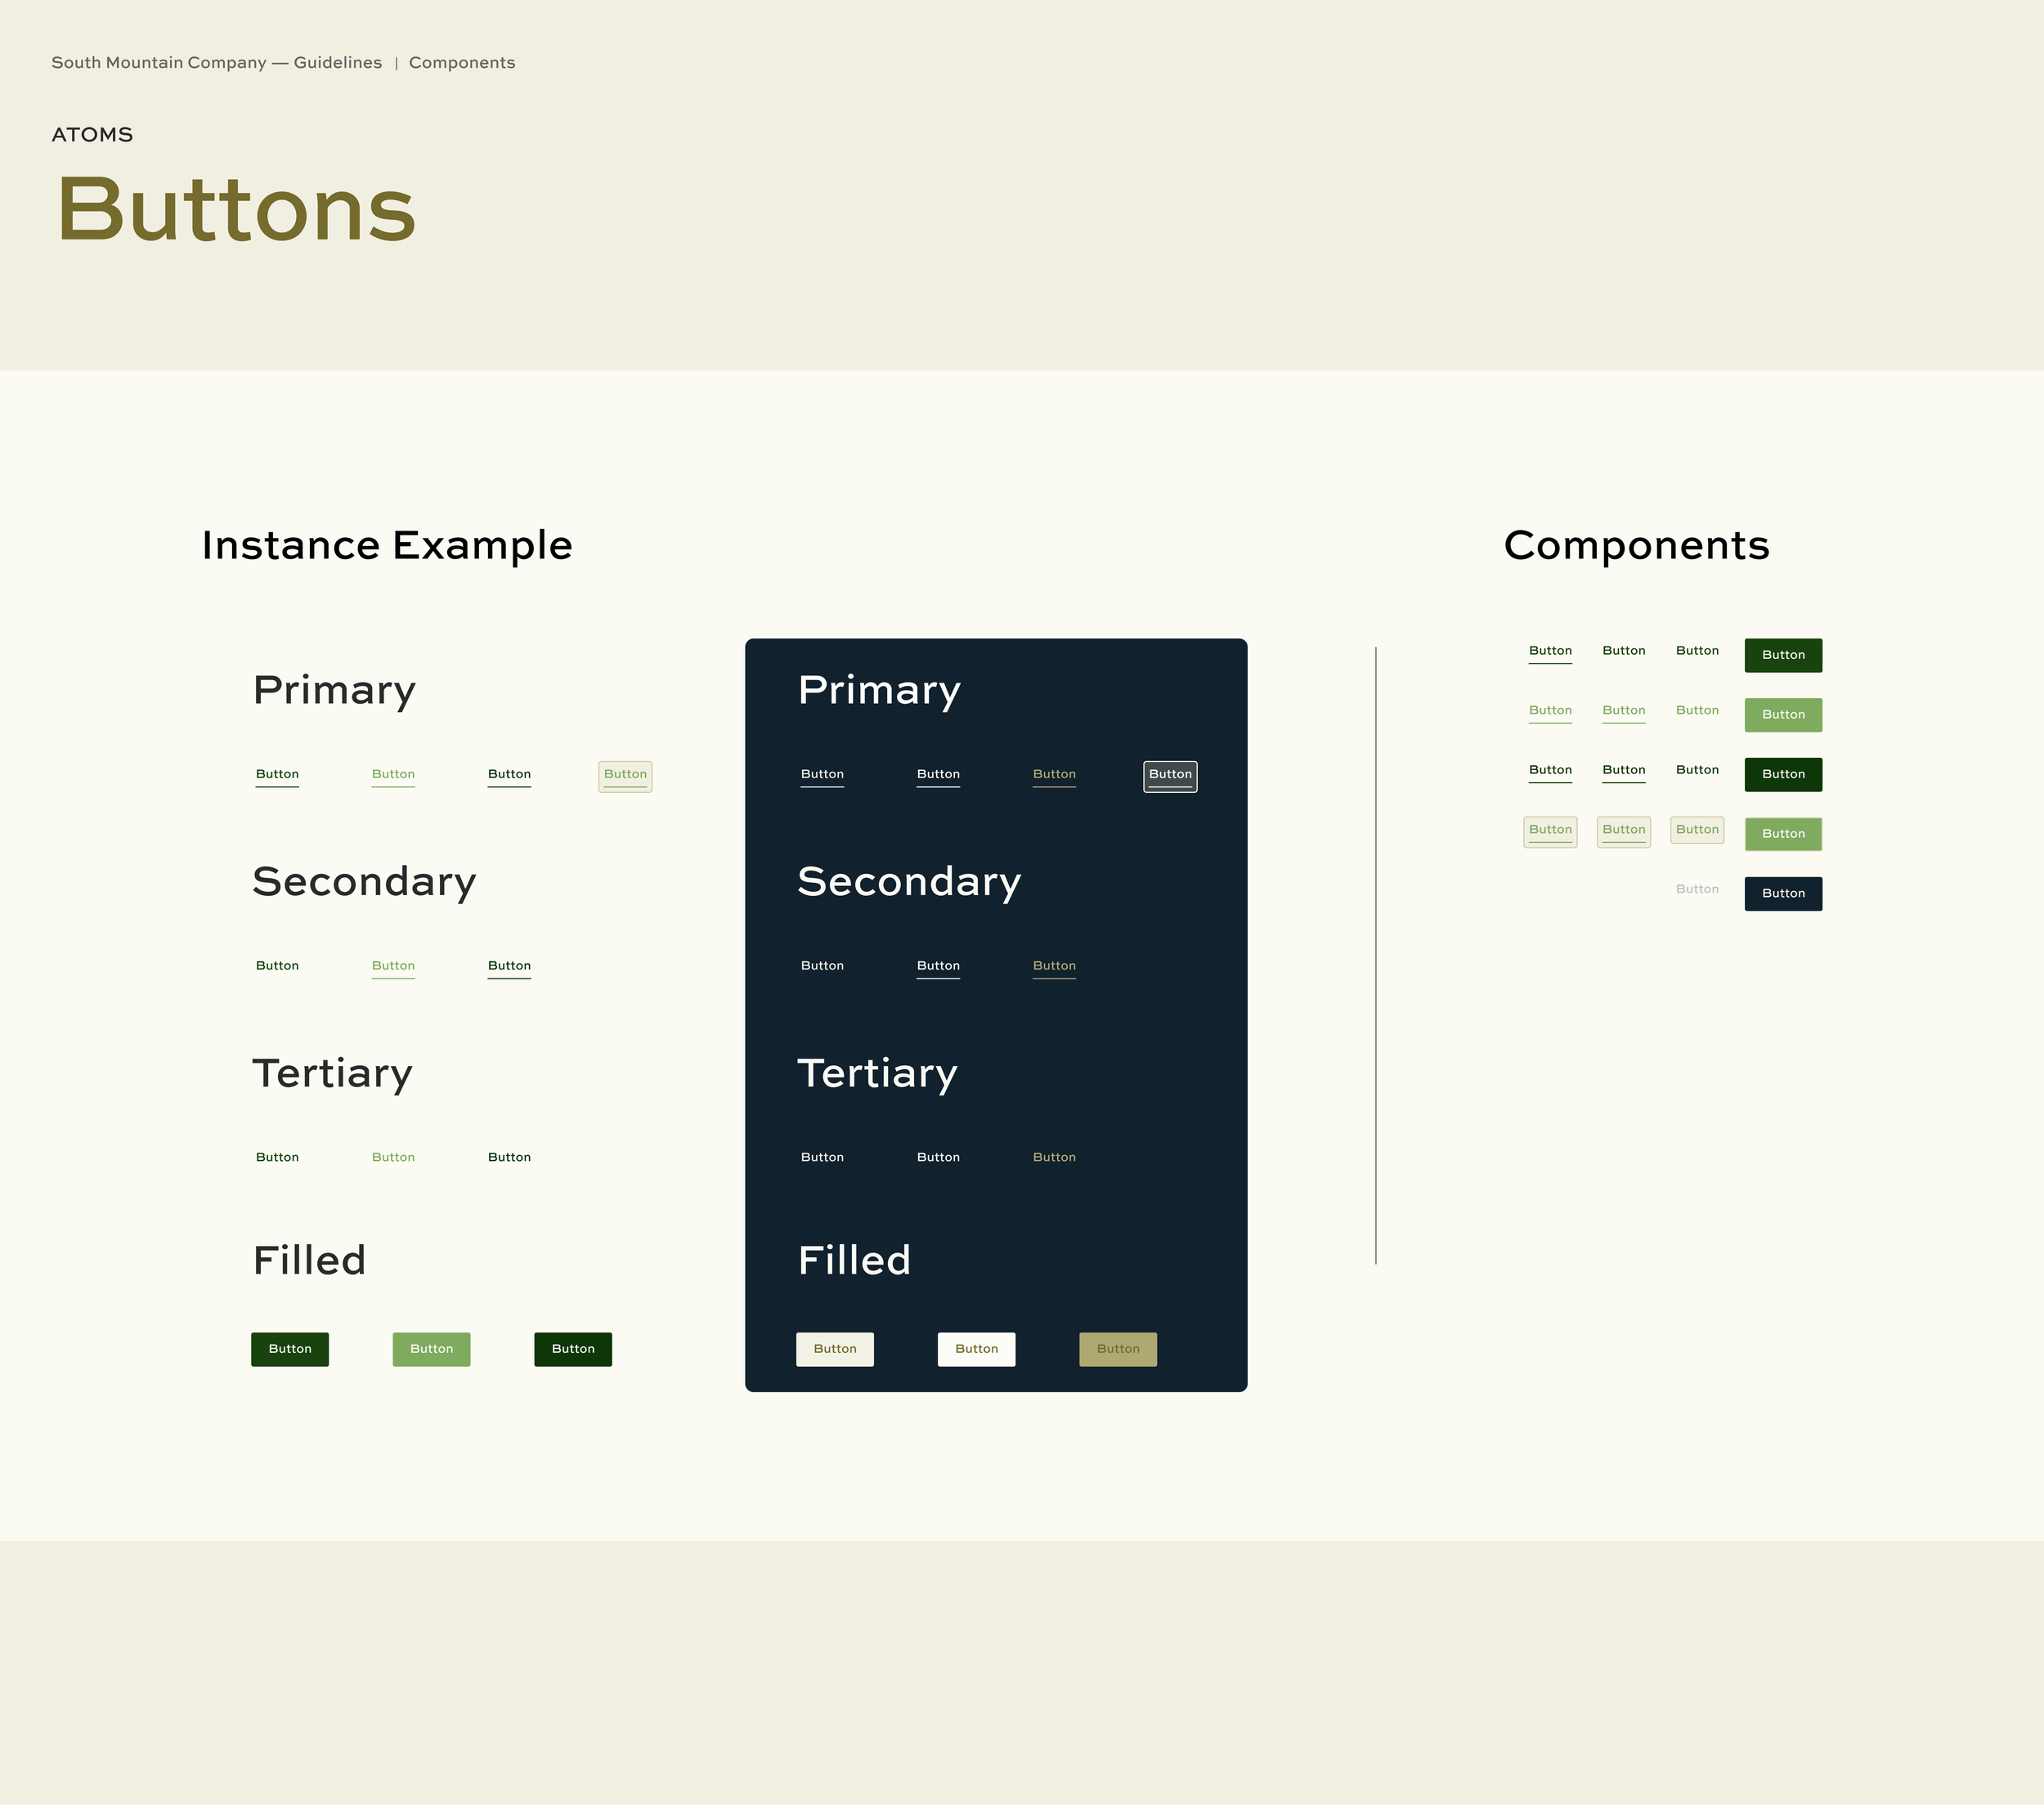
Task: Click the first underlined Button in light Primary row
Action: (x=277, y=774)
